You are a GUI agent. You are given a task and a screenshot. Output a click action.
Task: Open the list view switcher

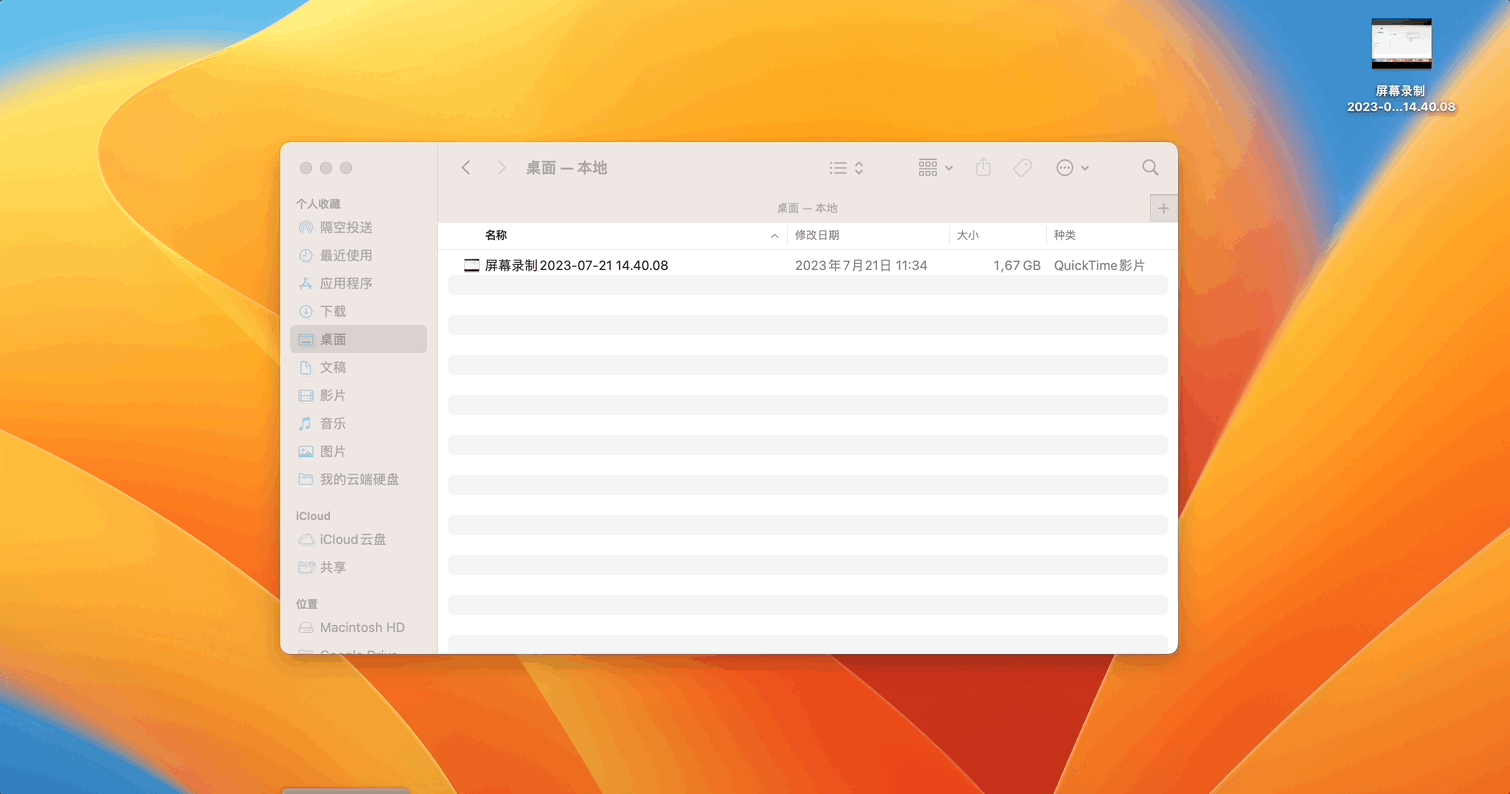[x=846, y=168]
